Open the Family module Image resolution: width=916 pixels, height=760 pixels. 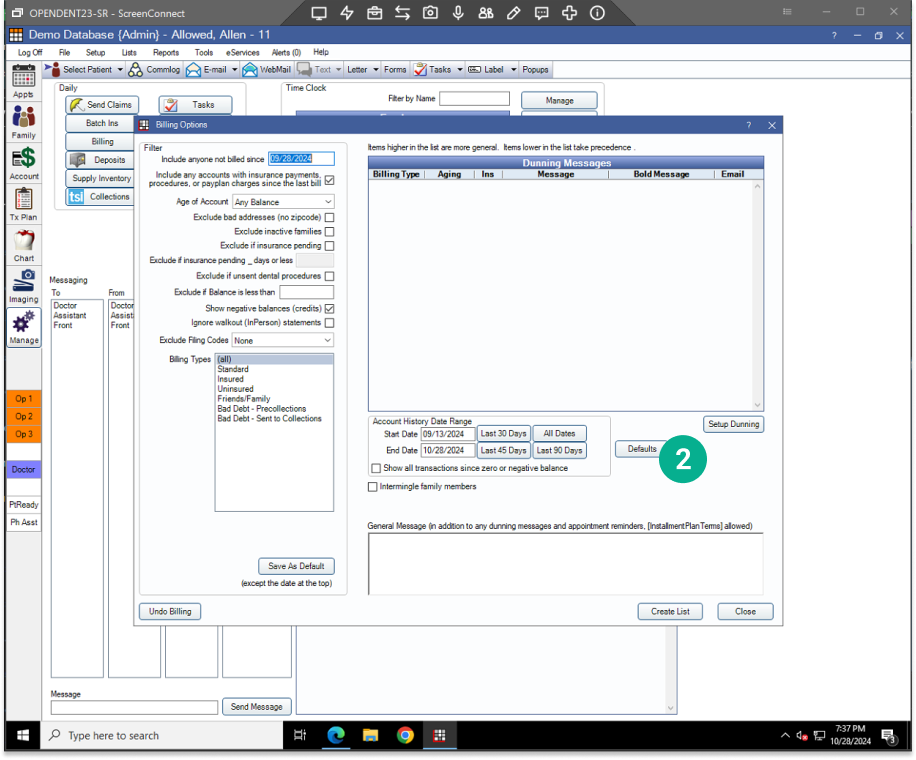23,122
